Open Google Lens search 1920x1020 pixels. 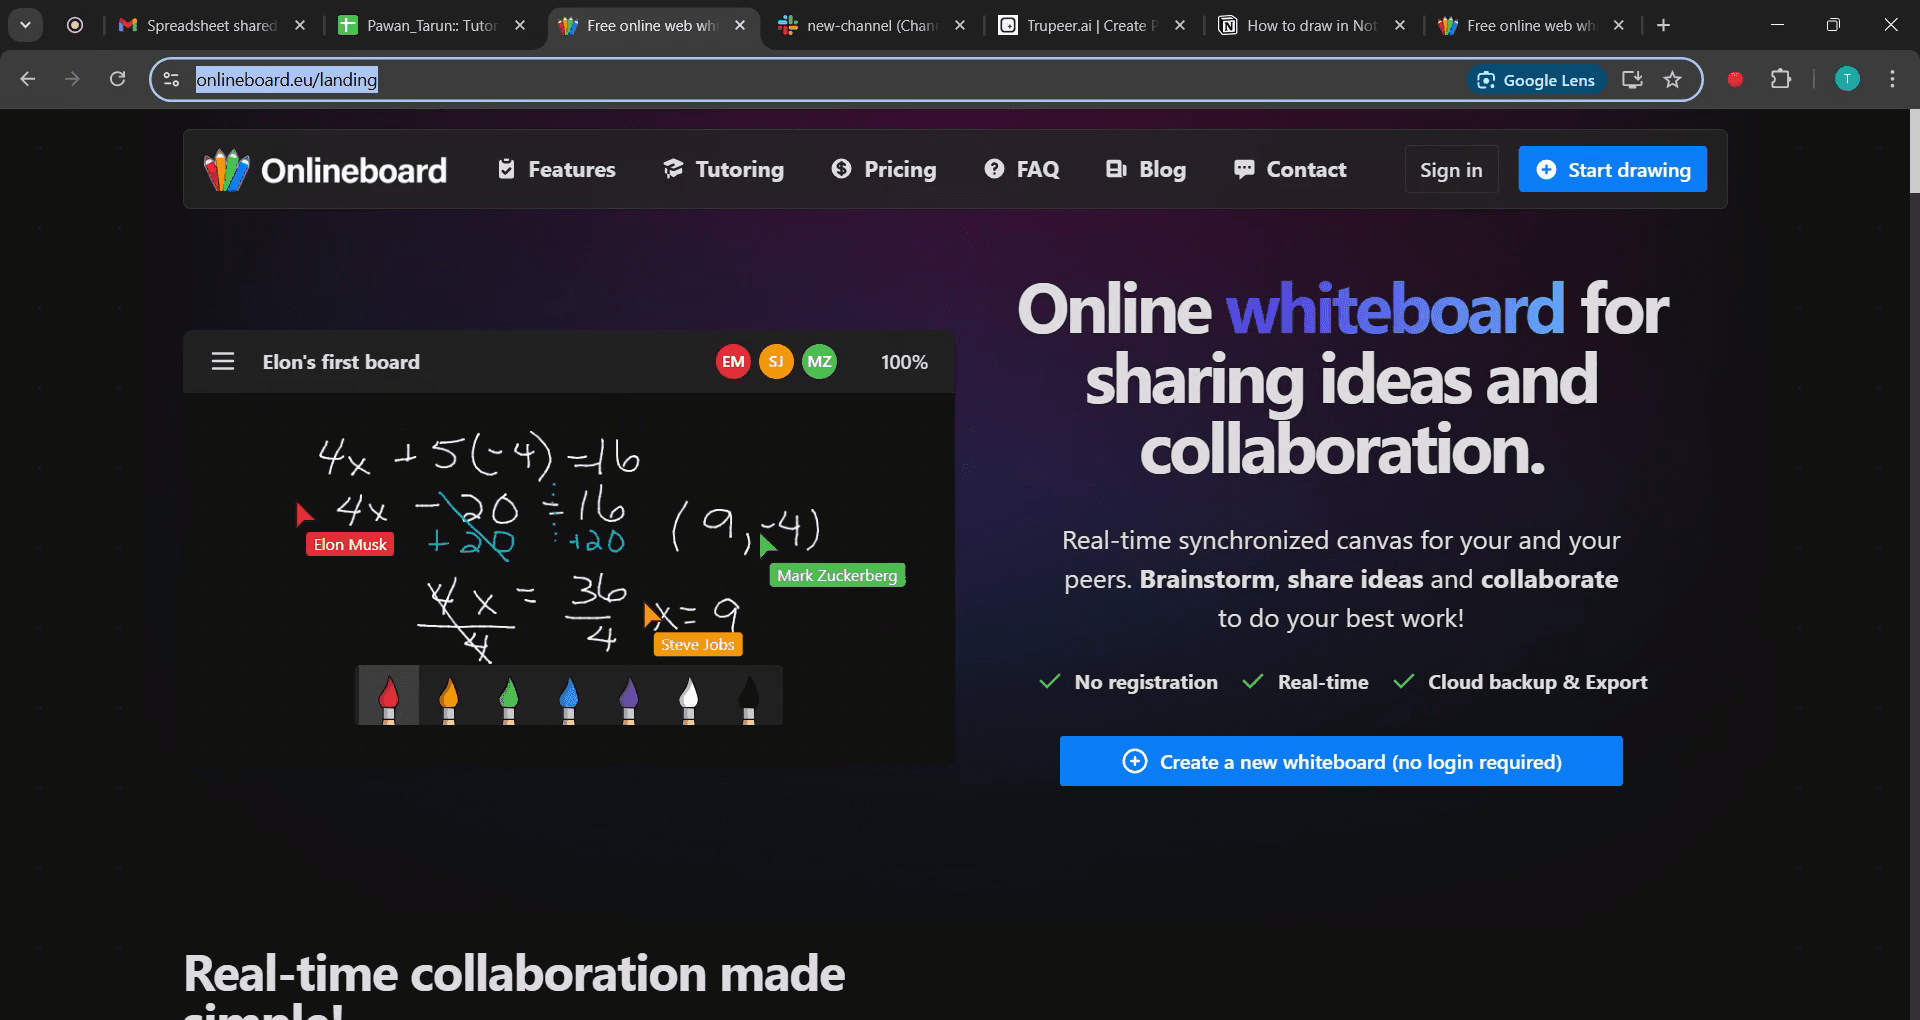coord(1537,80)
